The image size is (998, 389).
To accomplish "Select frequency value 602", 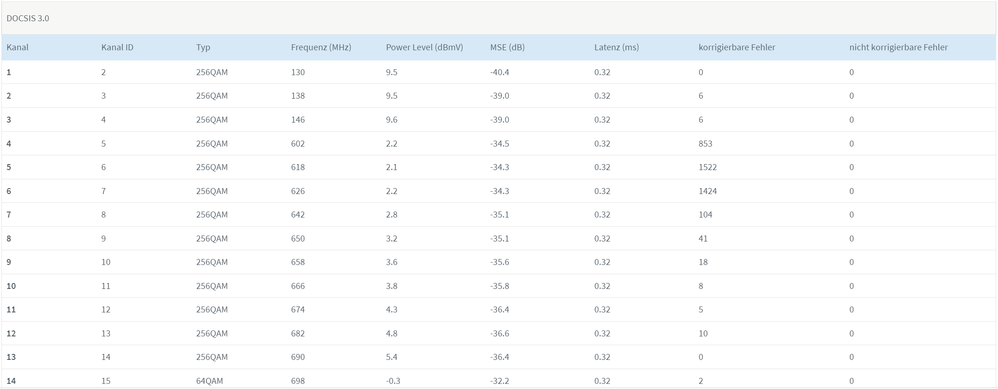I will click(x=298, y=144).
